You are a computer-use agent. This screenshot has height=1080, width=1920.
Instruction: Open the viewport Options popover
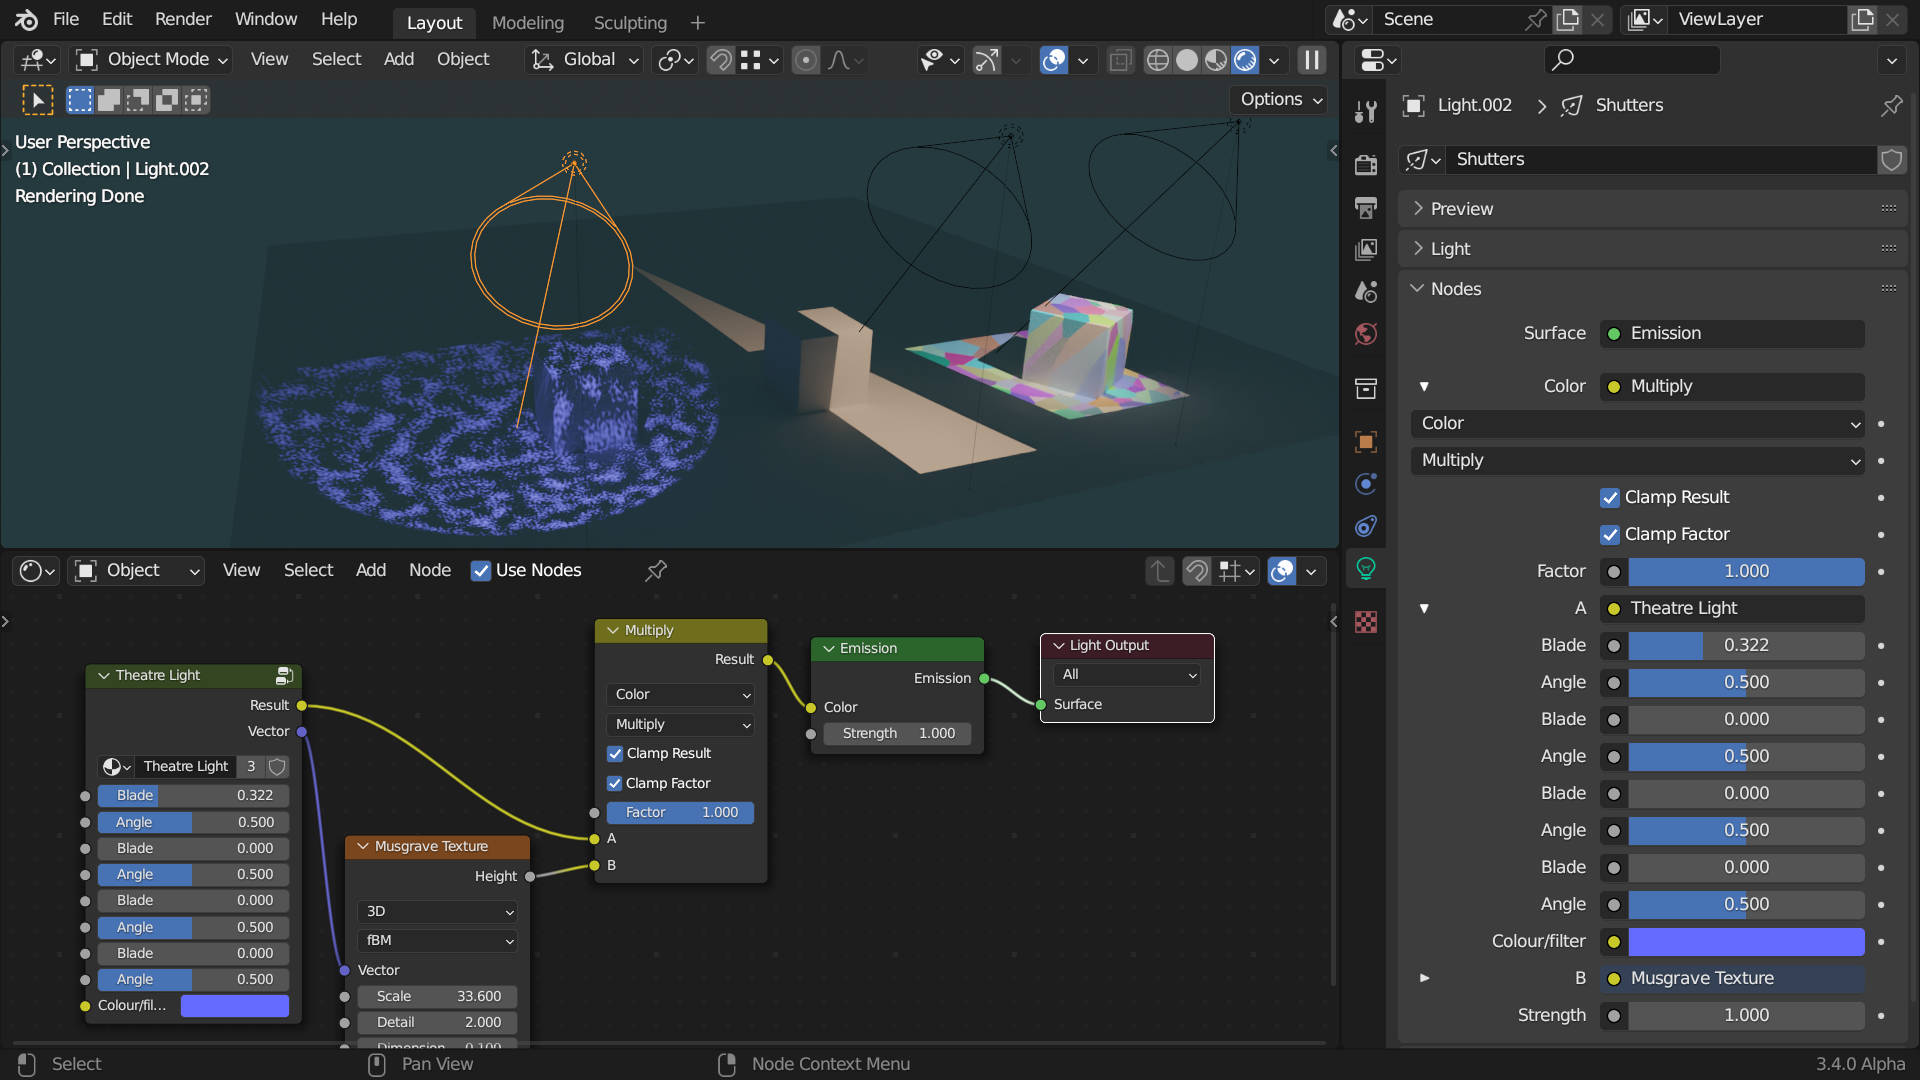tap(1281, 99)
